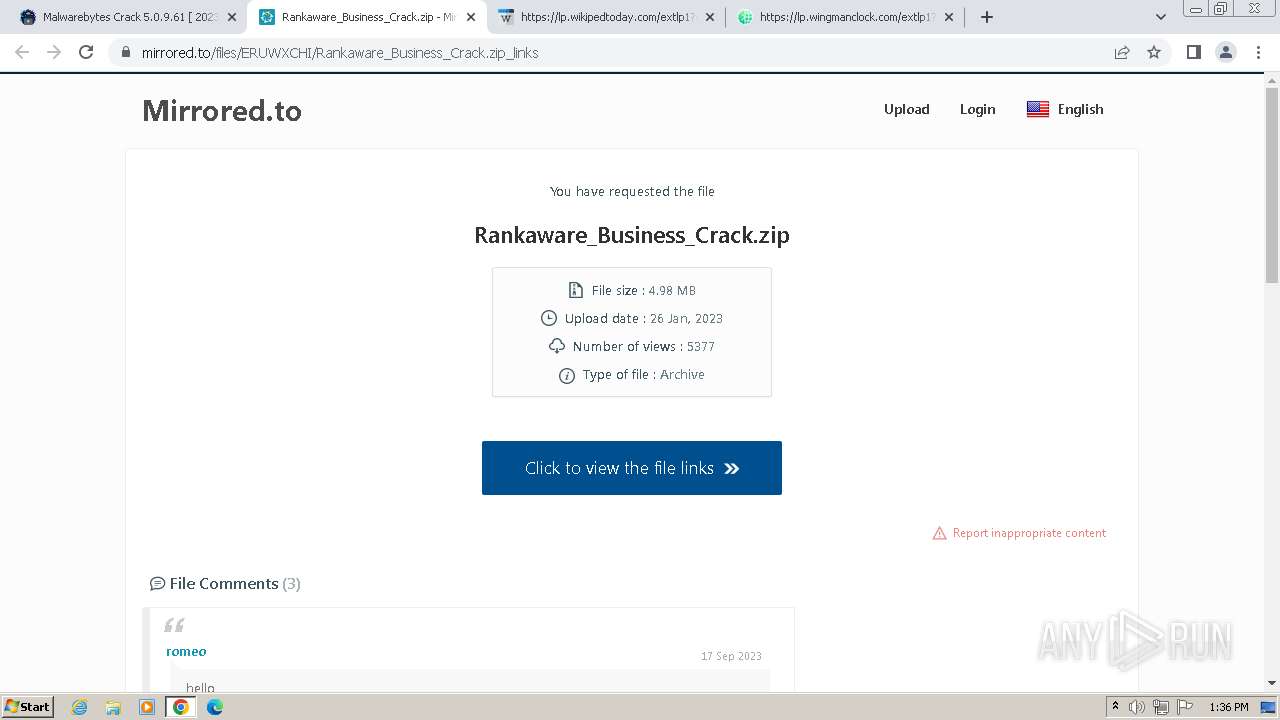This screenshot has height=720, width=1280.
Task: Click the file name Rankaware_Business_Crack.zip heading
Action: coord(632,235)
